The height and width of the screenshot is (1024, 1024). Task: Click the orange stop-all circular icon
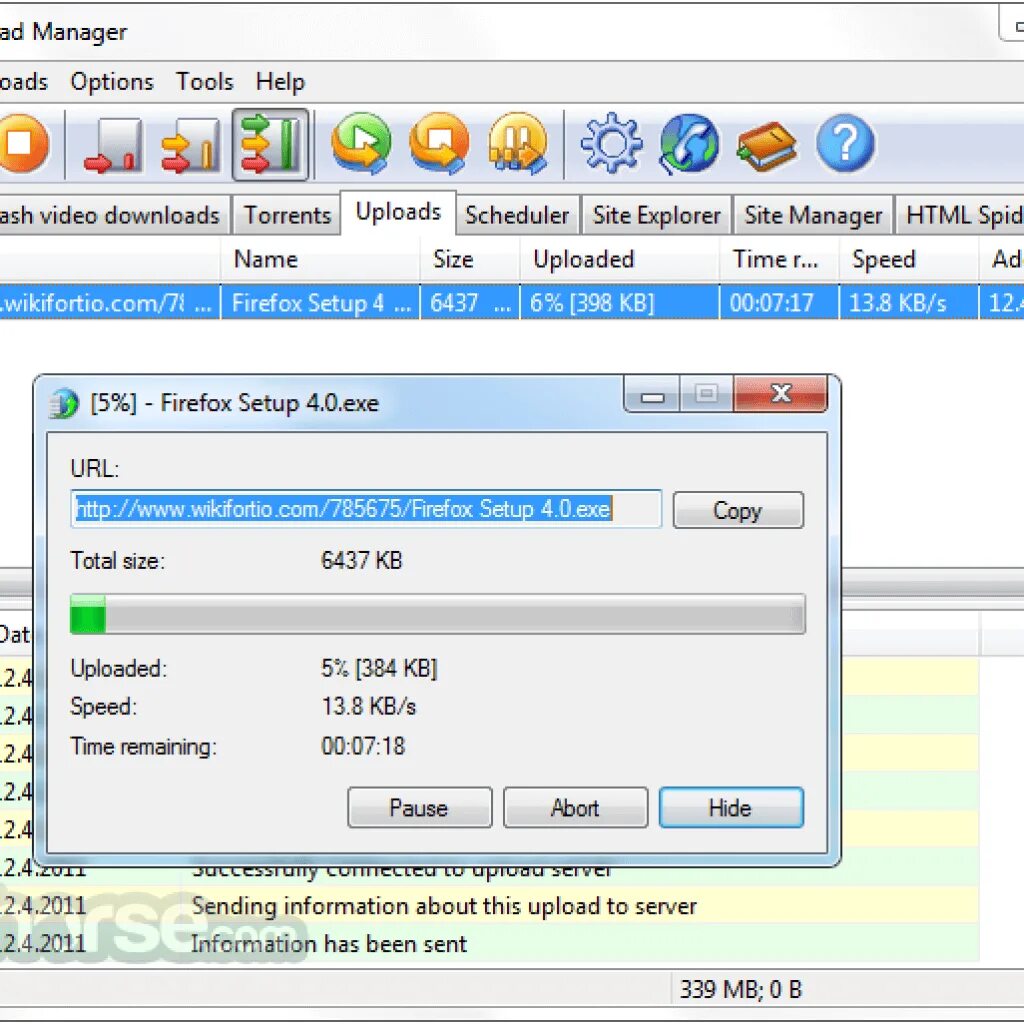(x=440, y=144)
